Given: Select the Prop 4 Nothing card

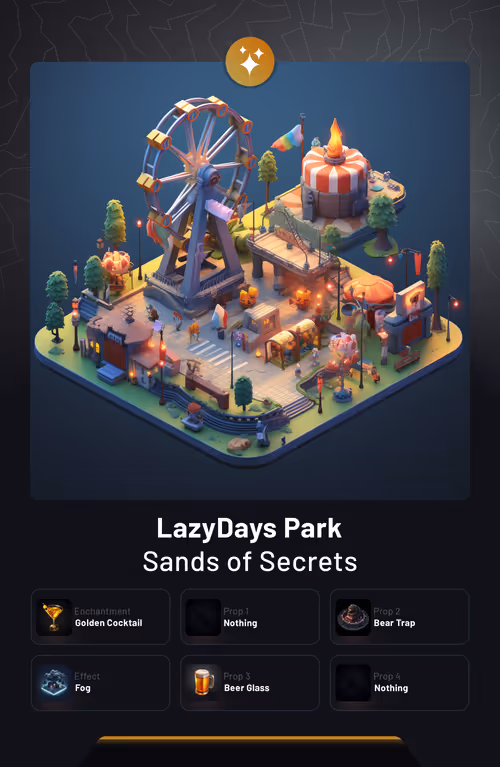Looking at the screenshot, I should pyautogui.click(x=400, y=682).
